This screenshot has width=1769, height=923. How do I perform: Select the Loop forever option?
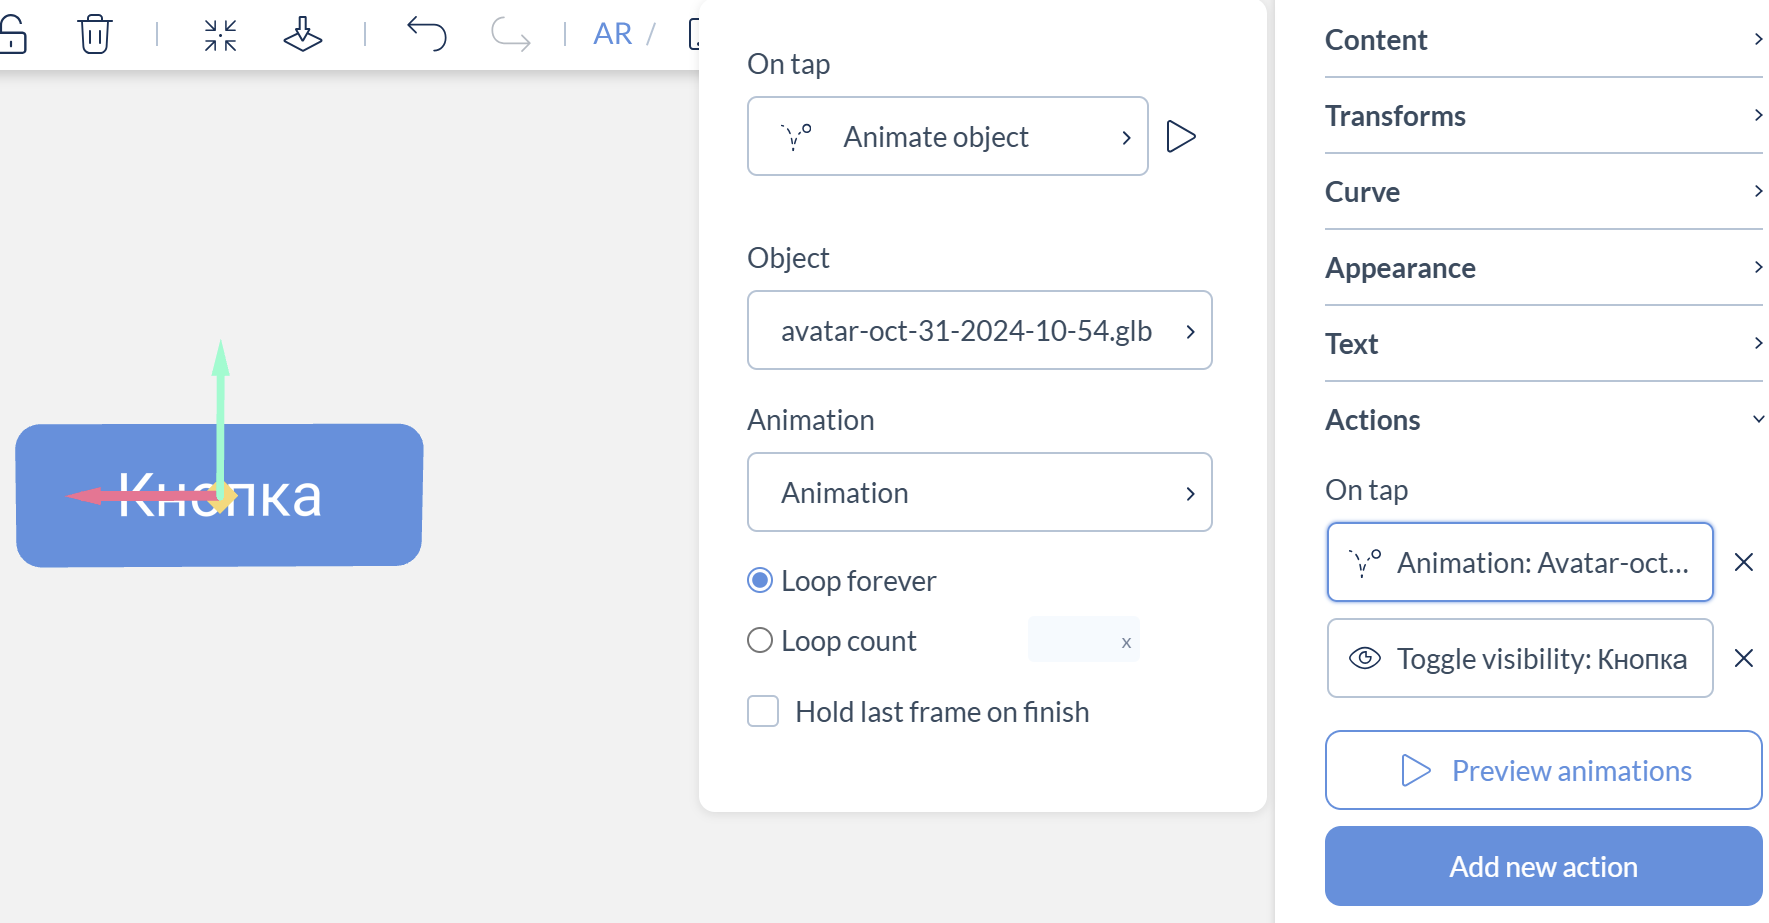(x=761, y=581)
